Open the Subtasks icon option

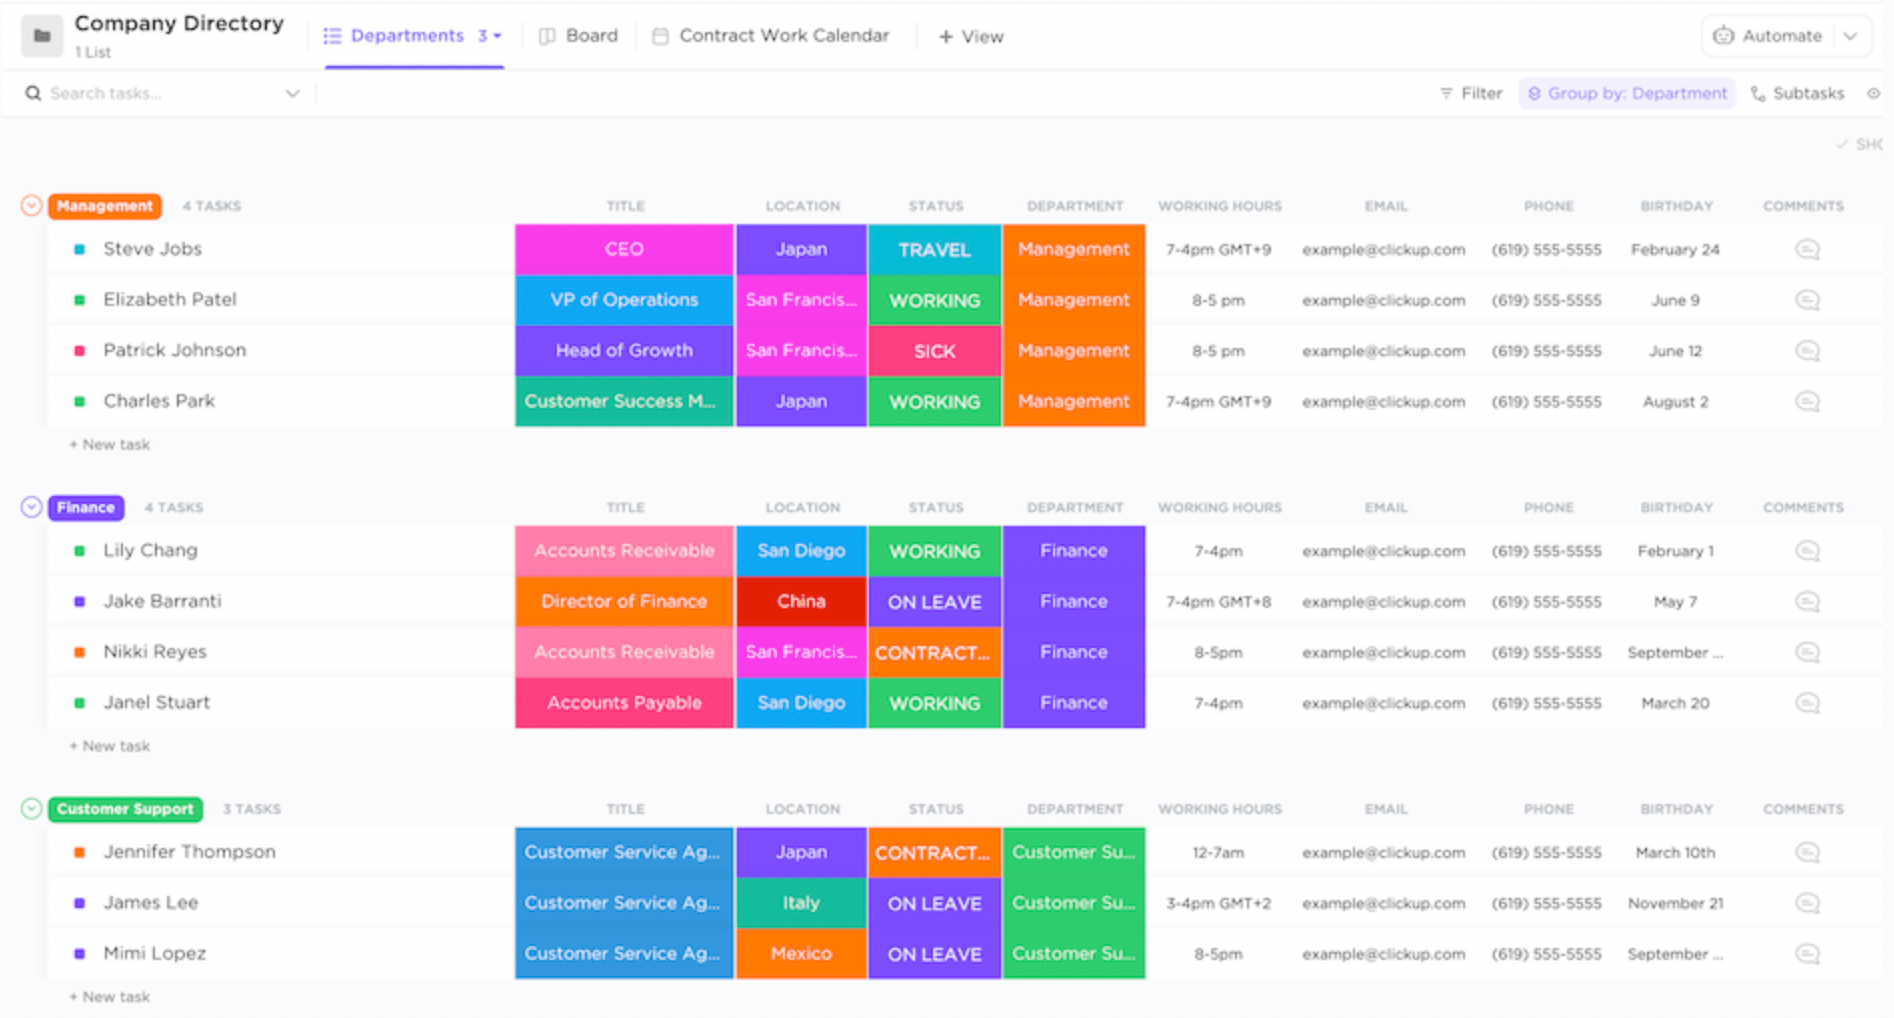[x=1758, y=93]
